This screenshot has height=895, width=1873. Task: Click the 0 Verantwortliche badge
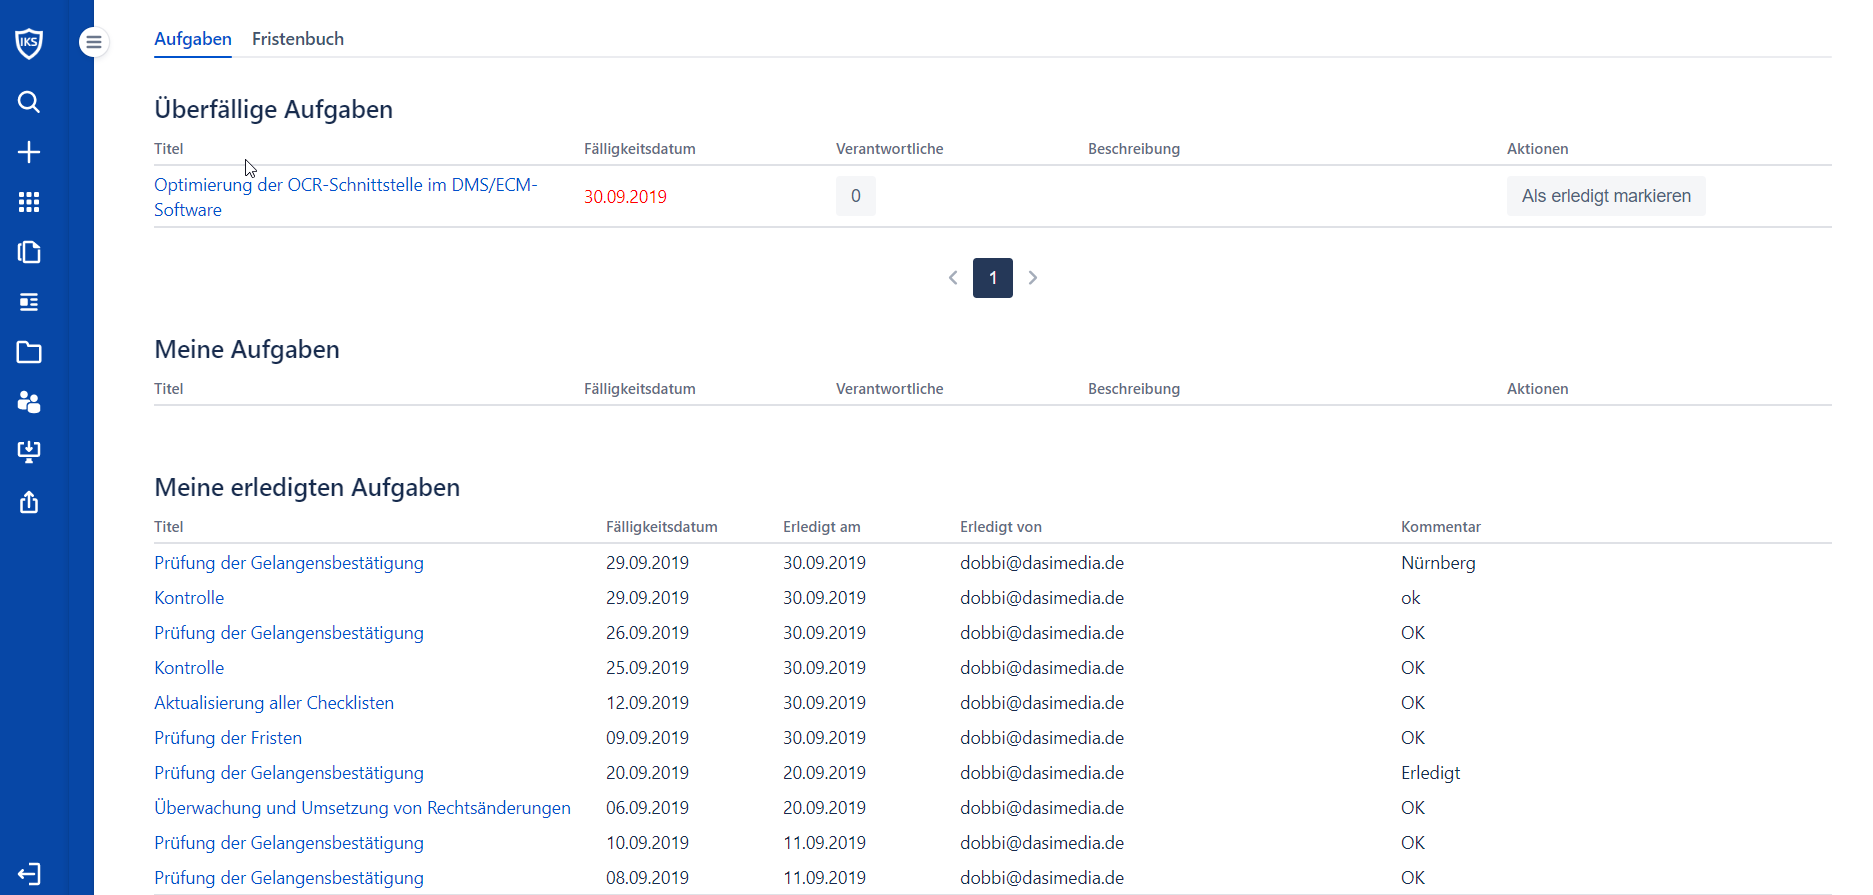tap(856, 196)
